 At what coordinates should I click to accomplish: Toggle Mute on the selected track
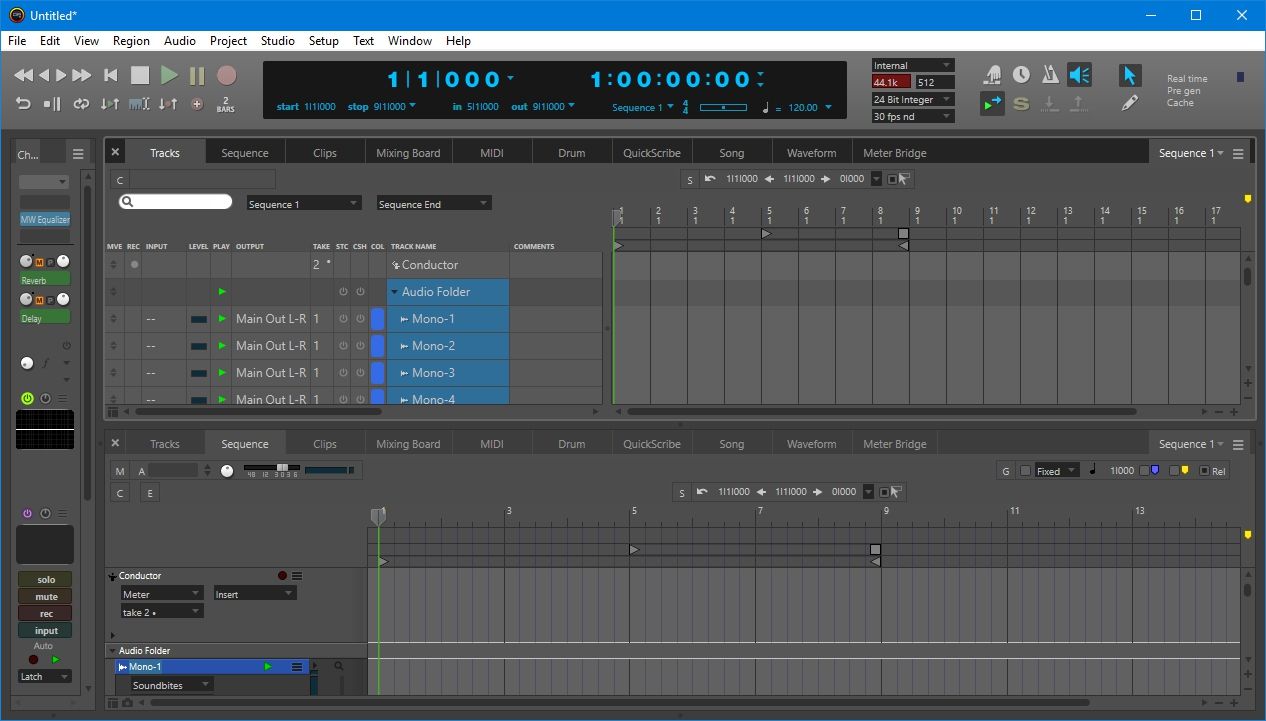(44, 596)
